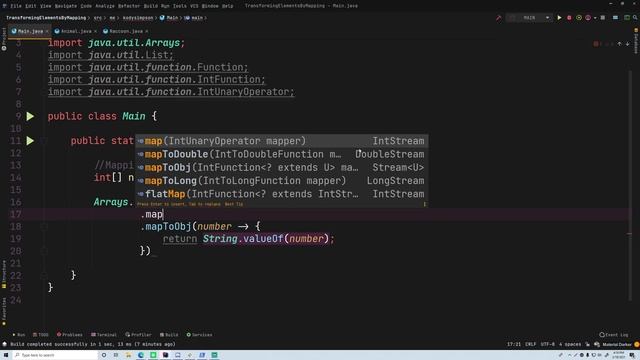Collapse the main method fold marker
Image resolution: width=640 pixels, height=360 pixels.
coord(44,141)
